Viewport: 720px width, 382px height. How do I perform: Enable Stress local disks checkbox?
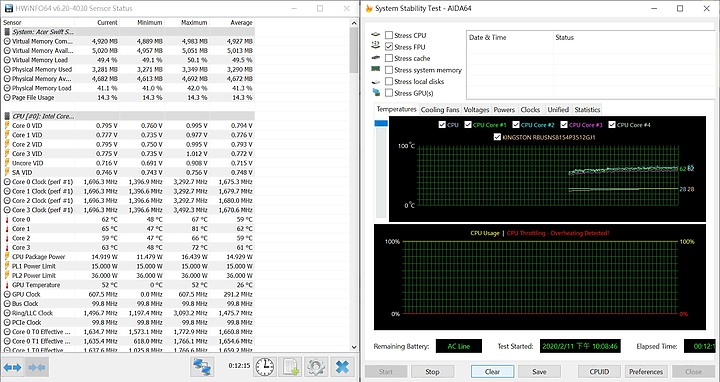(389, 81)
